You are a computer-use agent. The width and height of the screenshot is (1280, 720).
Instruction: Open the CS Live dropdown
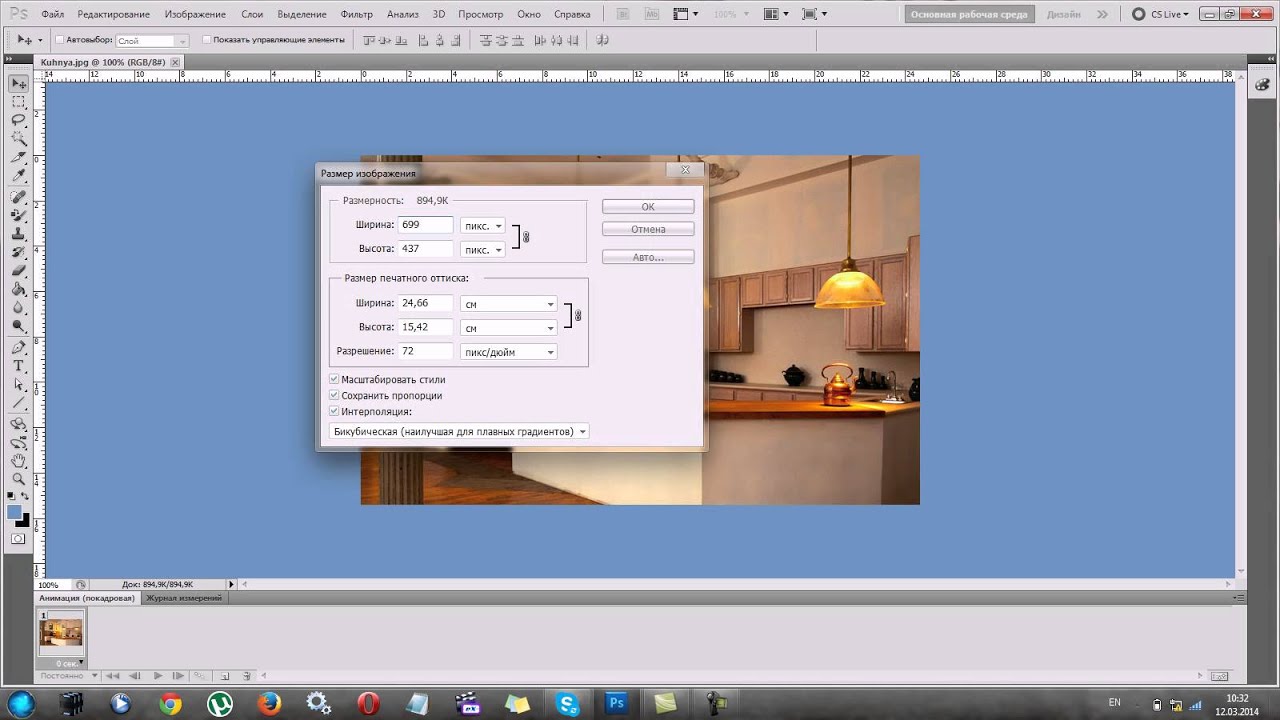[1163, 14]
